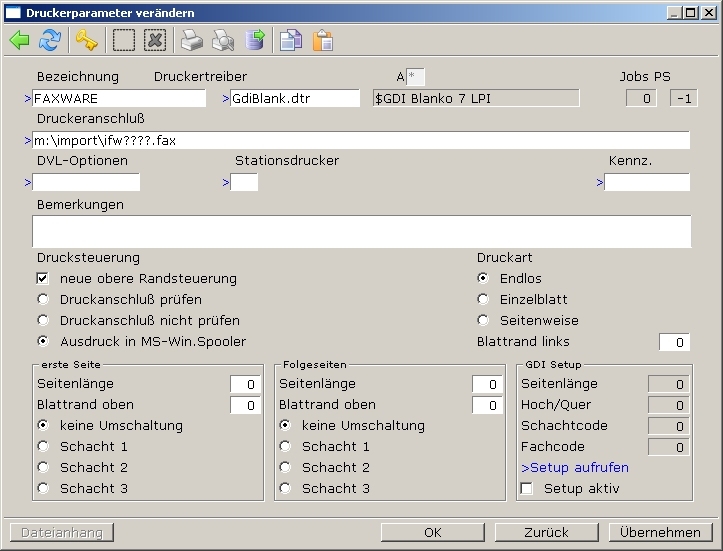Viewport: 723px width, 551px height.
Task: Click the printer icon in toolbar
Action: tap(191, 40)
